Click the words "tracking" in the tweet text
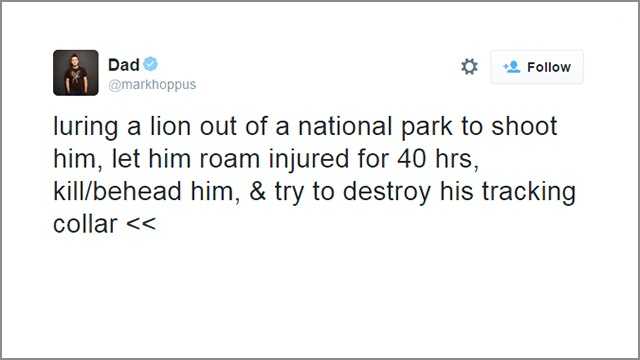The image size is (640, 360). 529,192
